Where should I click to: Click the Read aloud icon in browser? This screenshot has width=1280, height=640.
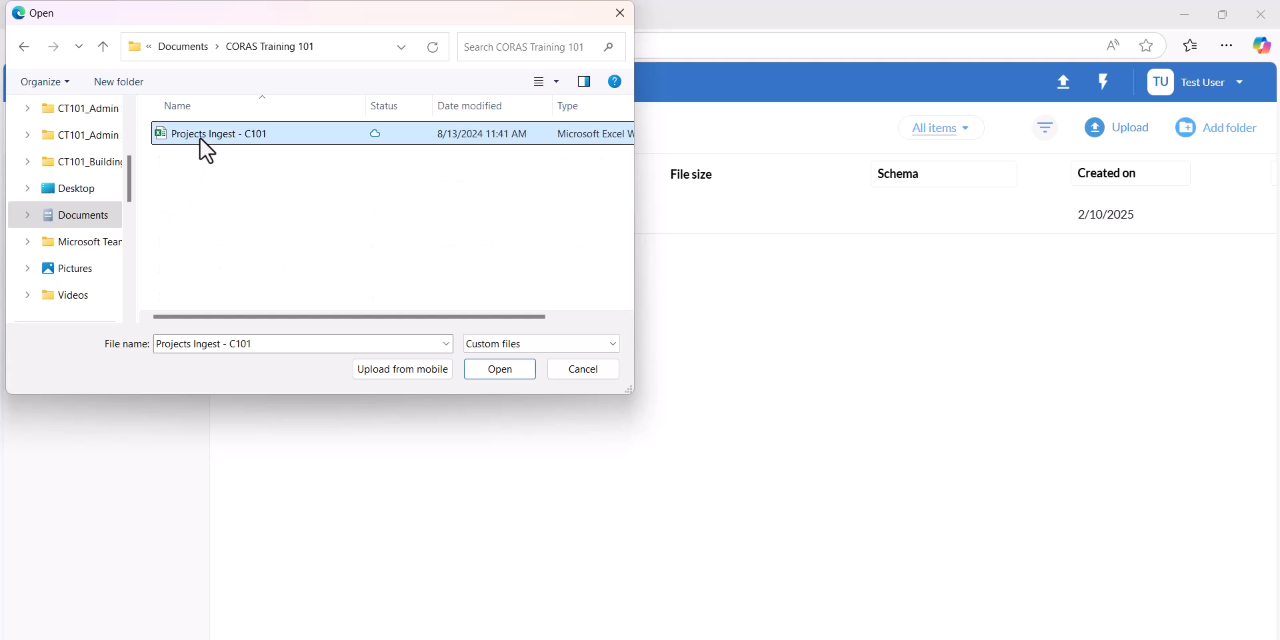click(1113, 45)
